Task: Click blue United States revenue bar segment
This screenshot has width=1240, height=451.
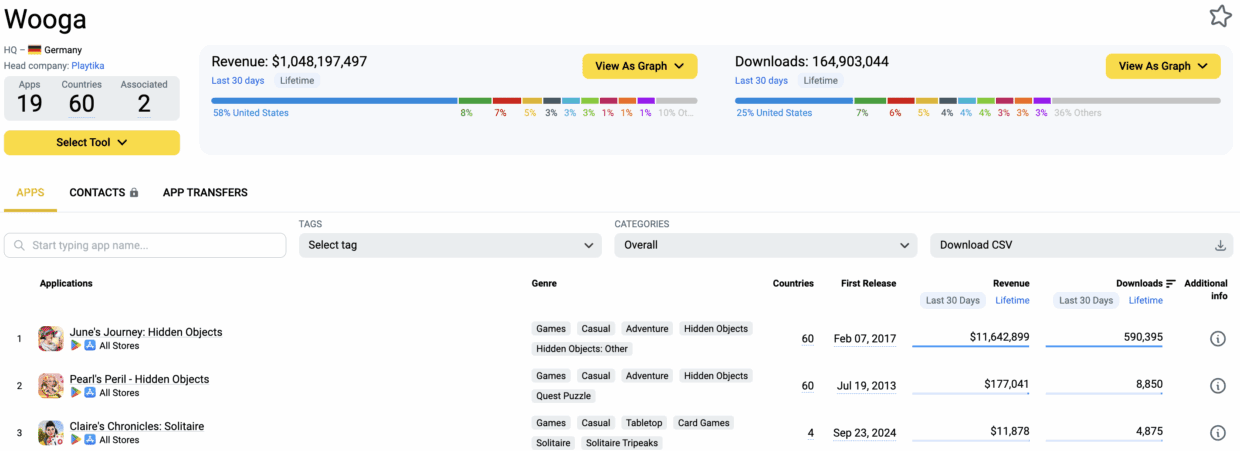Action: coord(334,101)
